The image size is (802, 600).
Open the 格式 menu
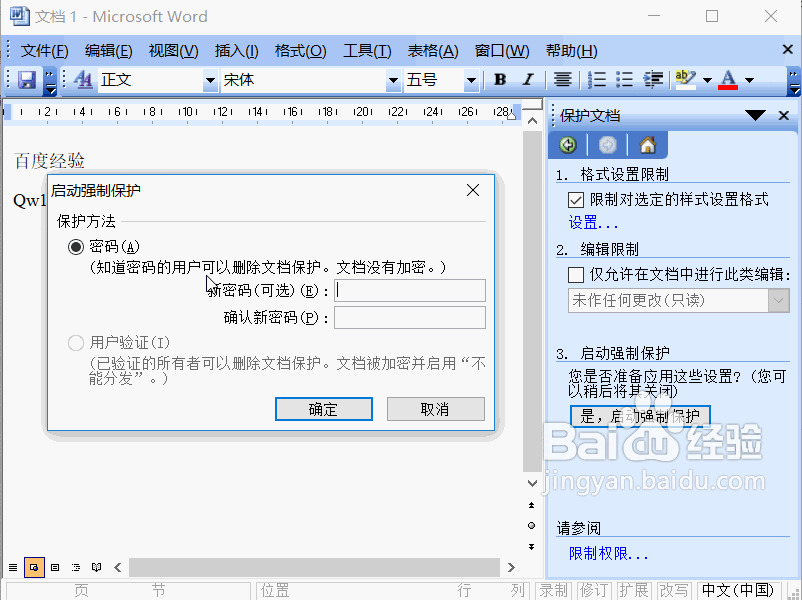click(301, 50)
